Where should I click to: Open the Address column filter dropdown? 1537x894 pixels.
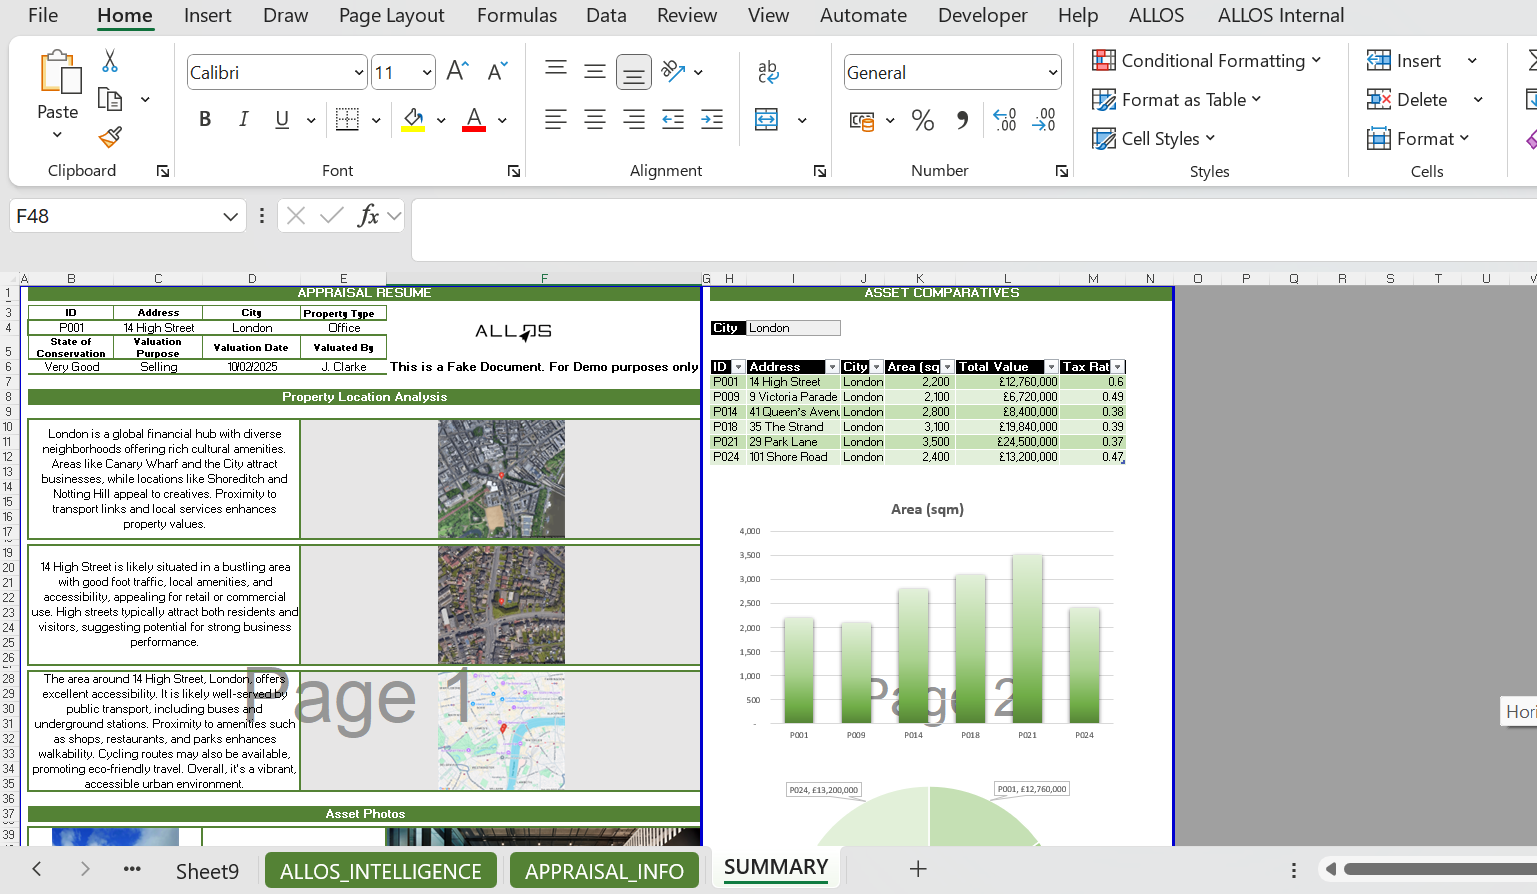(x=832, y=367)
